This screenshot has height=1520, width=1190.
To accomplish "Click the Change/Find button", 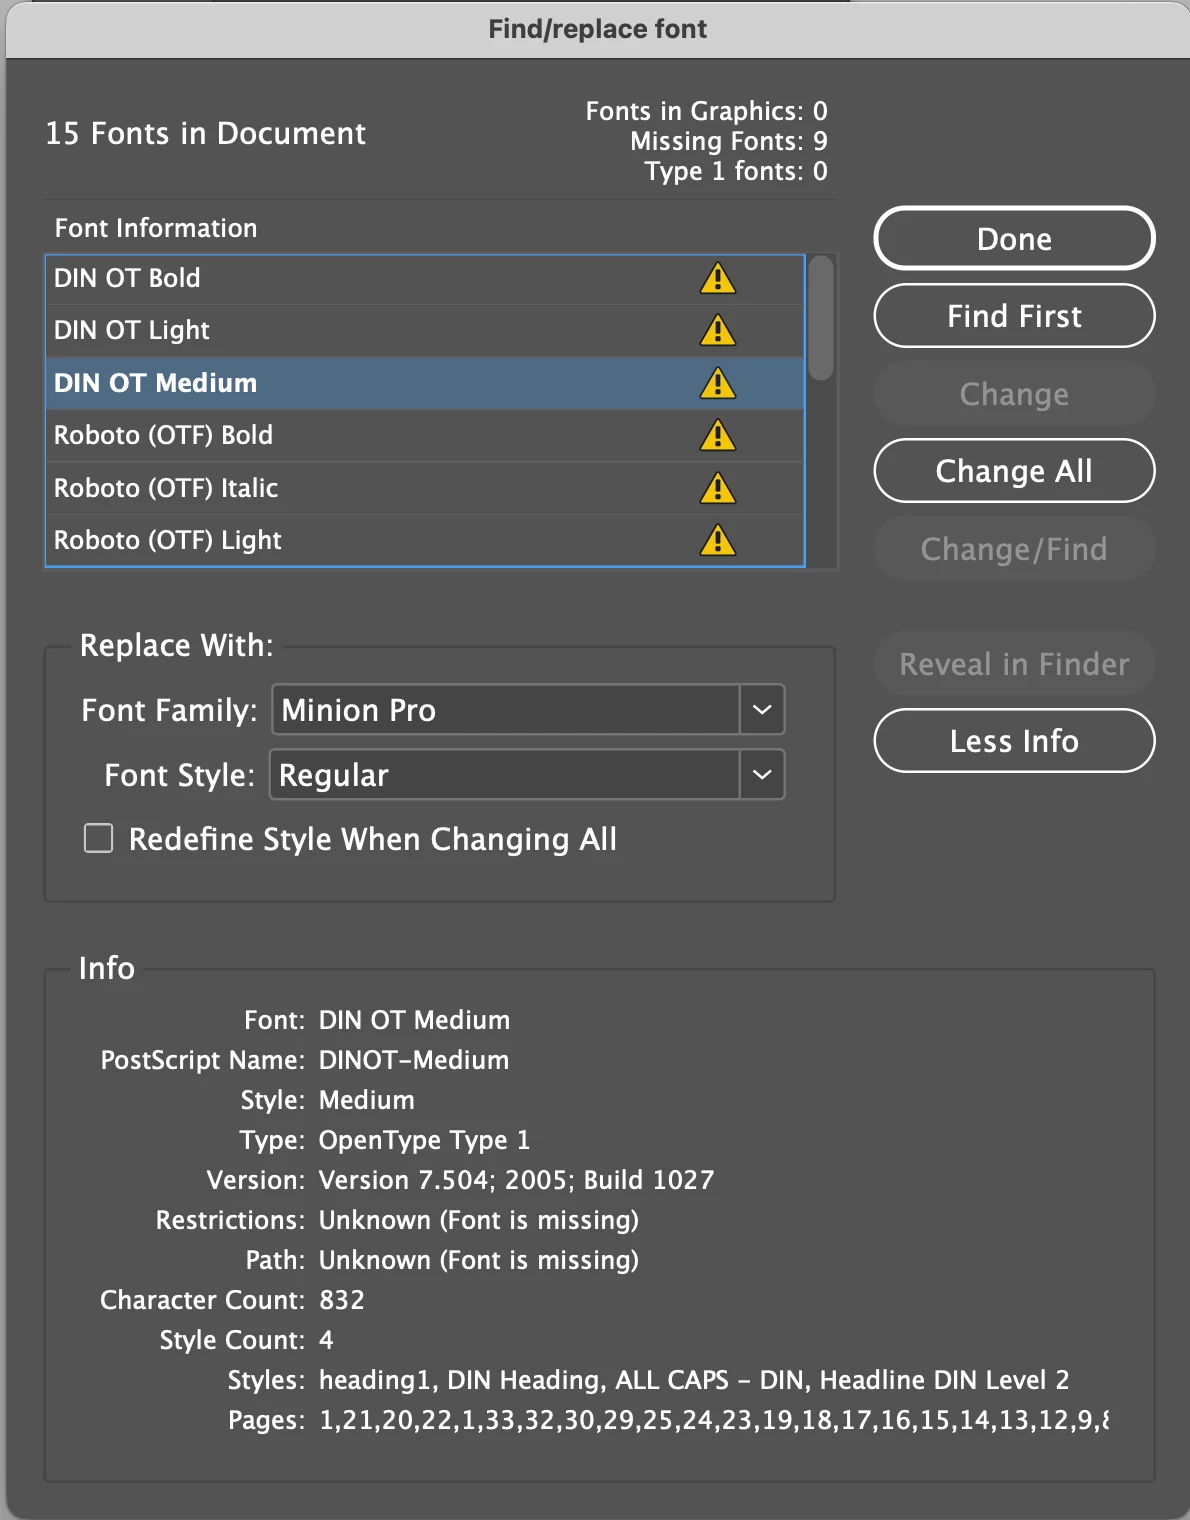I will [x=1014, y=549].
